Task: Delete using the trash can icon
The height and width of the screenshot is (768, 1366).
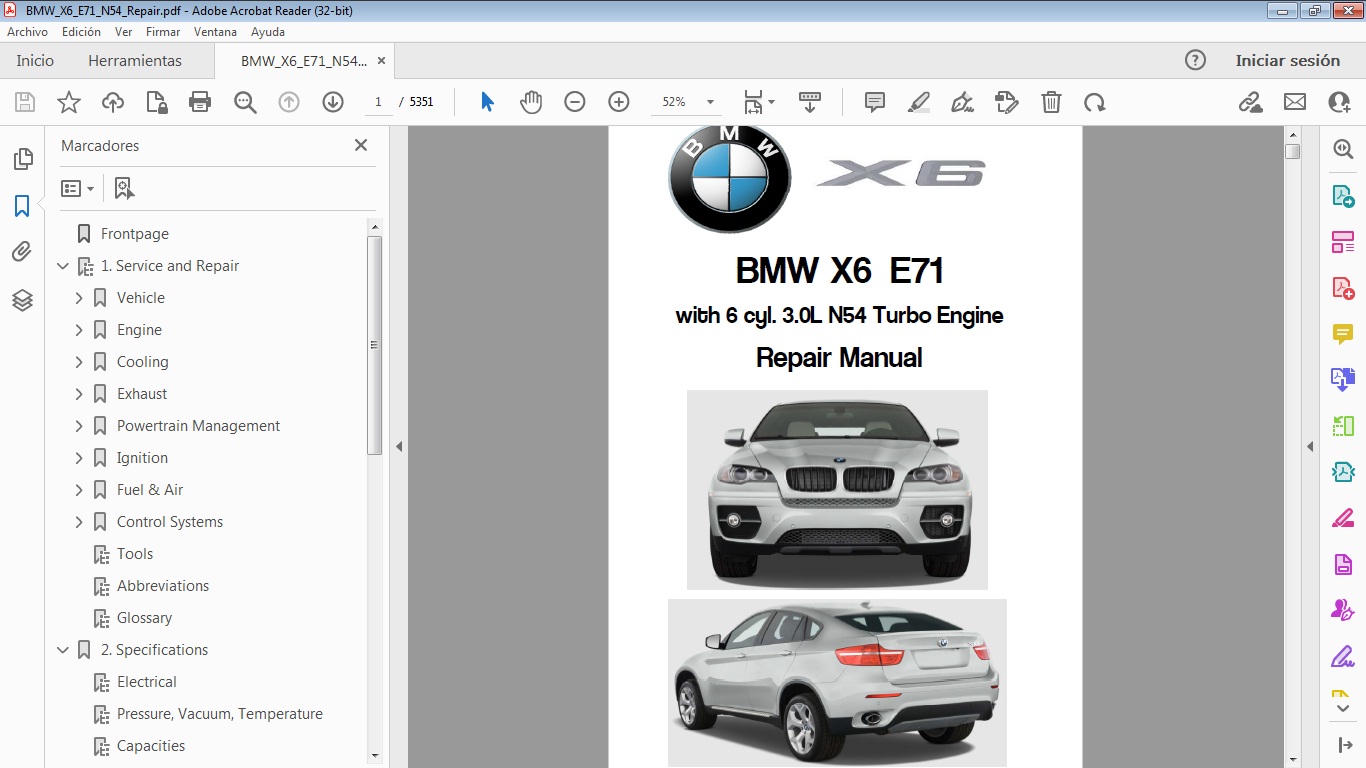Action: tap(1051, 102)
